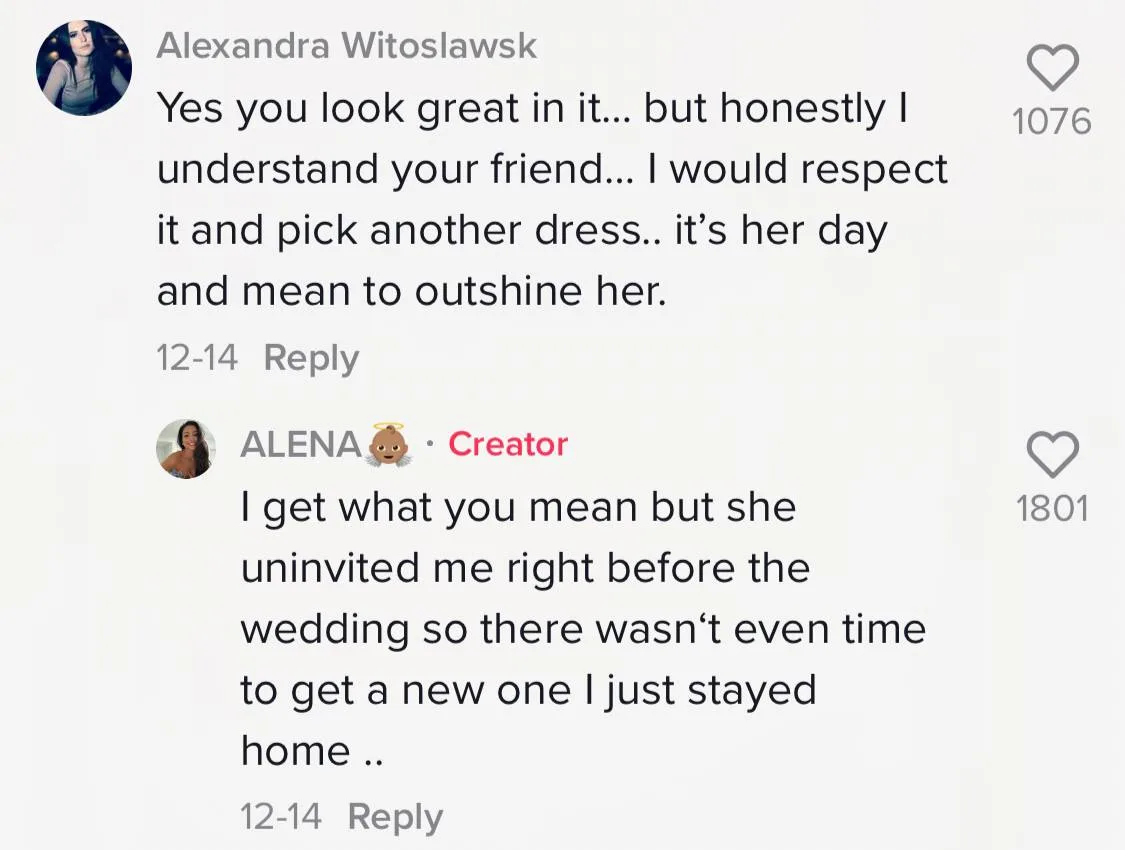Viewport: 1125px width, 850px height.
Task: Click the text 'and mean to outshine her.'
Action: click(x=411, y=291)
